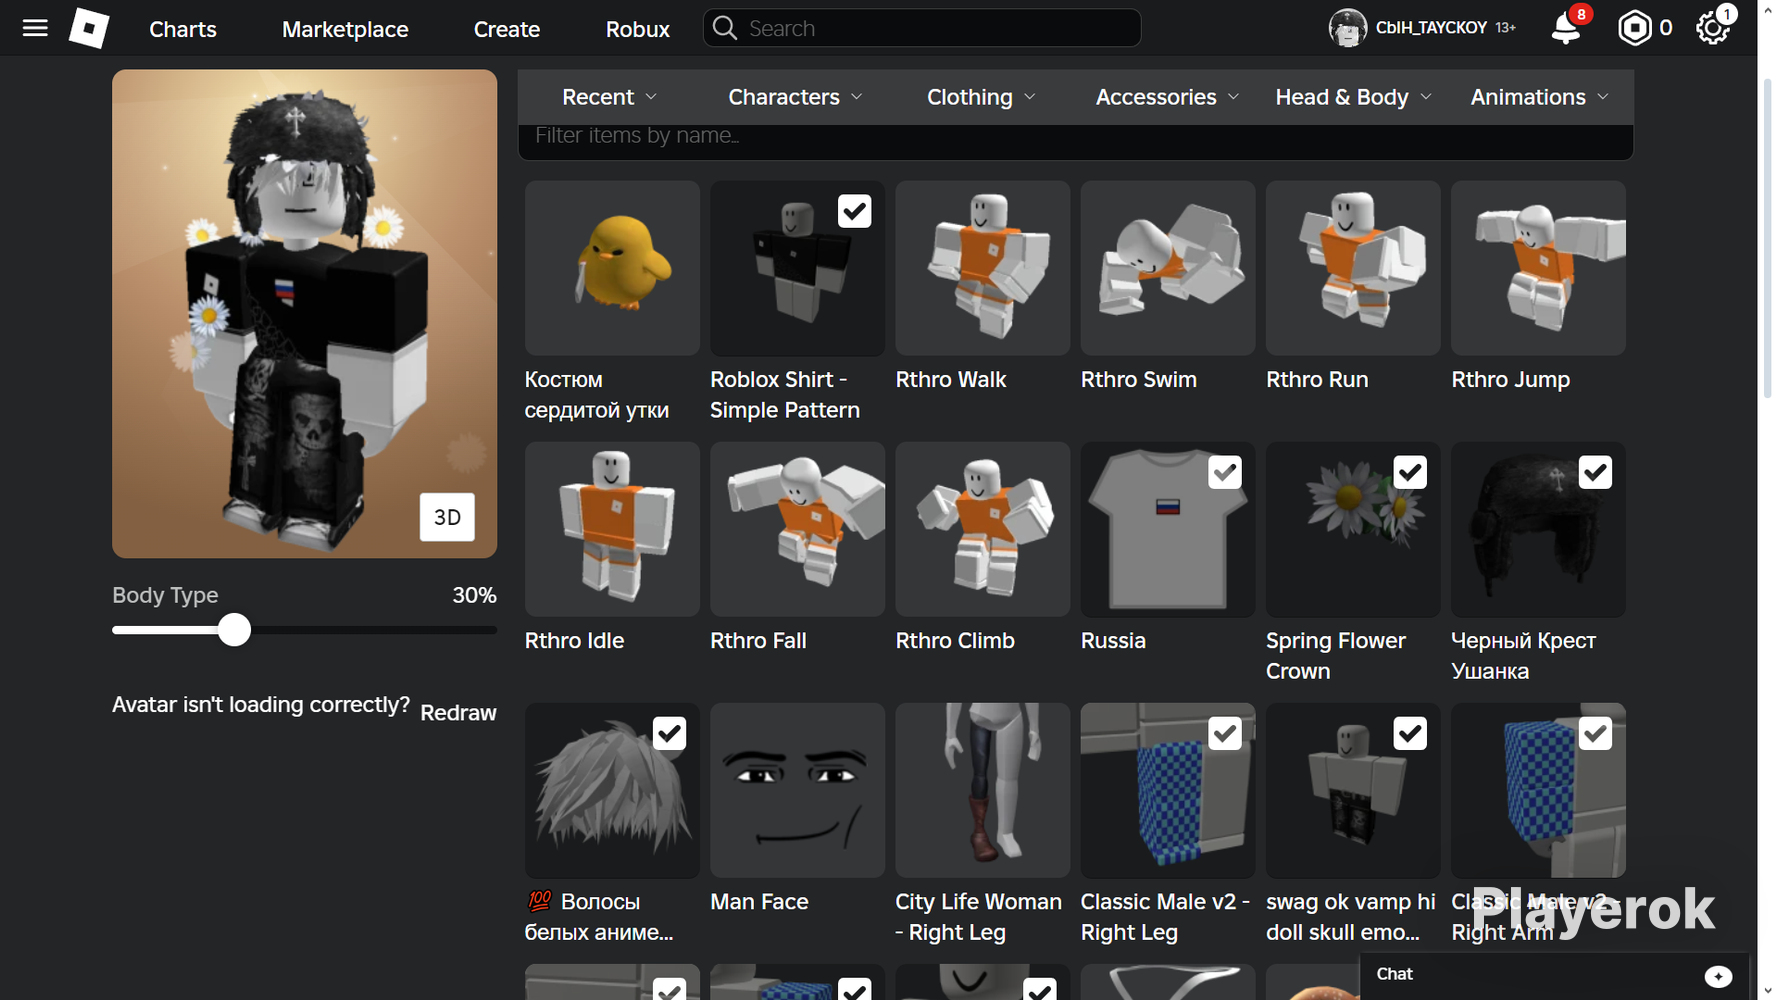Select the Rthro Swim animation
This screenshot has height=1000, width=1778.
(x=1168, y=268)
